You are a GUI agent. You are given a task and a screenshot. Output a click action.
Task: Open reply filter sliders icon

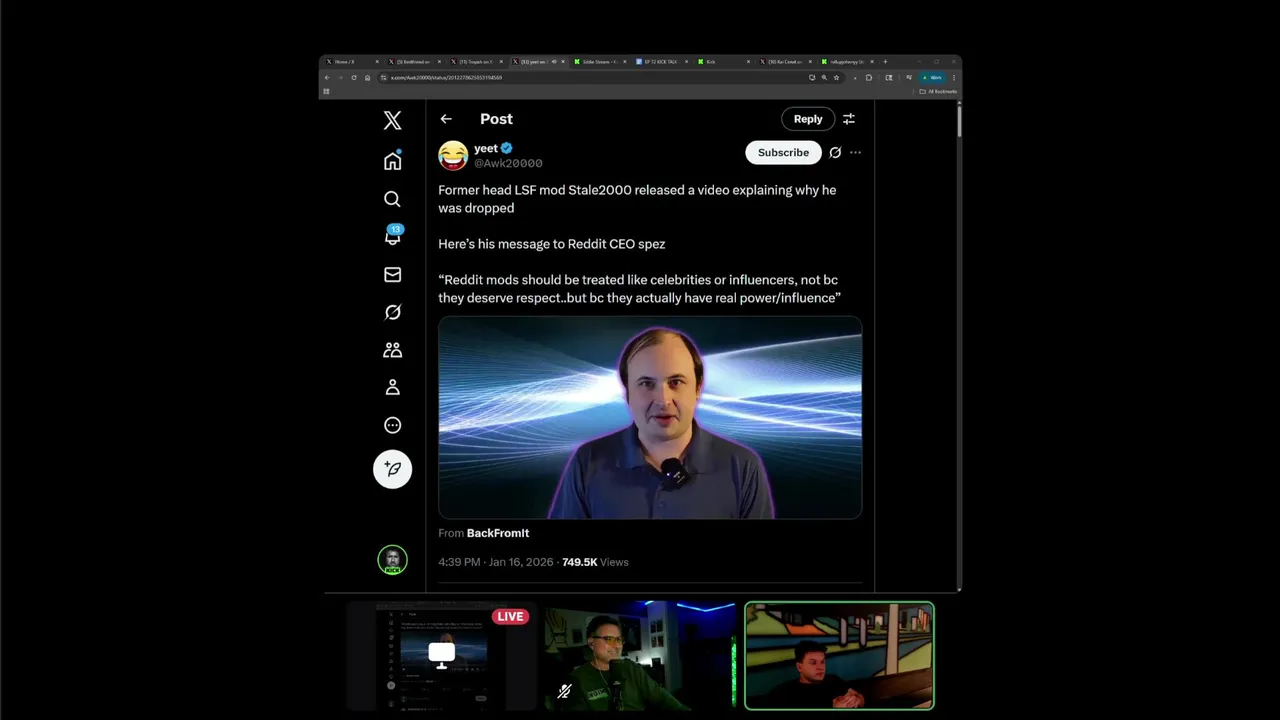coord(849,119)
